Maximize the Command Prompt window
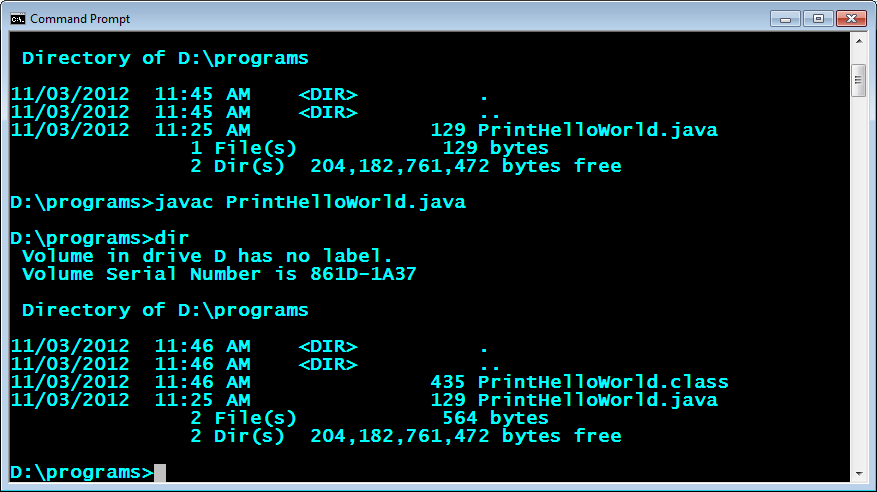Viewport: 877px width, 492px height. pos(816,18)
